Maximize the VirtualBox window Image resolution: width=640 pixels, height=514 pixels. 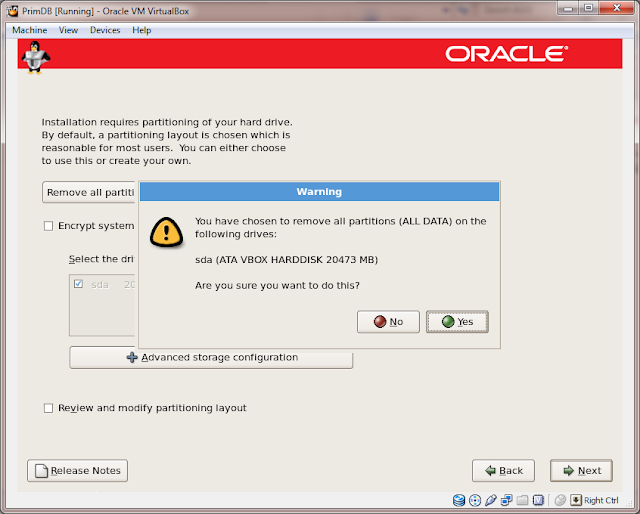pos(588,8)
